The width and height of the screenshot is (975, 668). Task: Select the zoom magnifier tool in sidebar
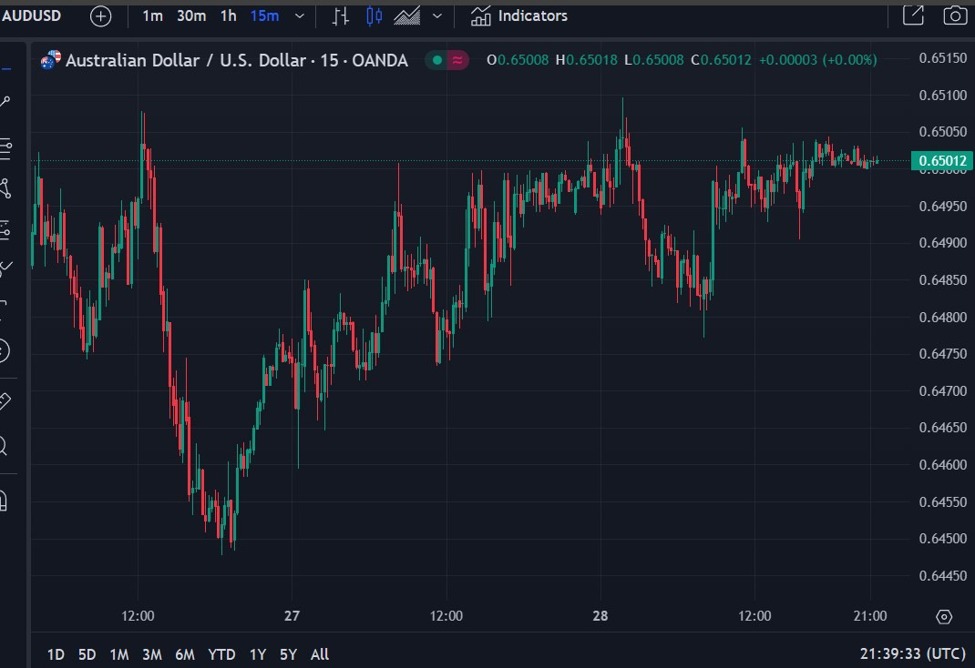(5, 446)
